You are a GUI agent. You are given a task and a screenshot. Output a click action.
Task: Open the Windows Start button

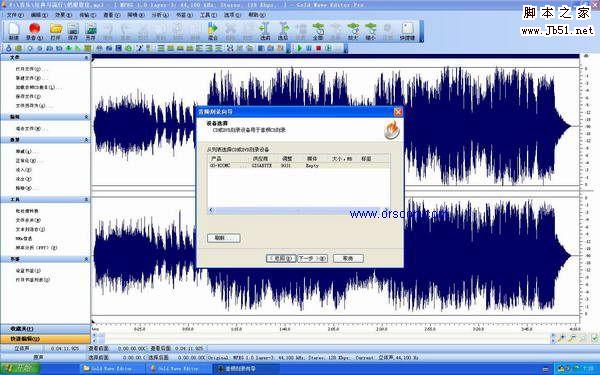click(x=20, y=369)
